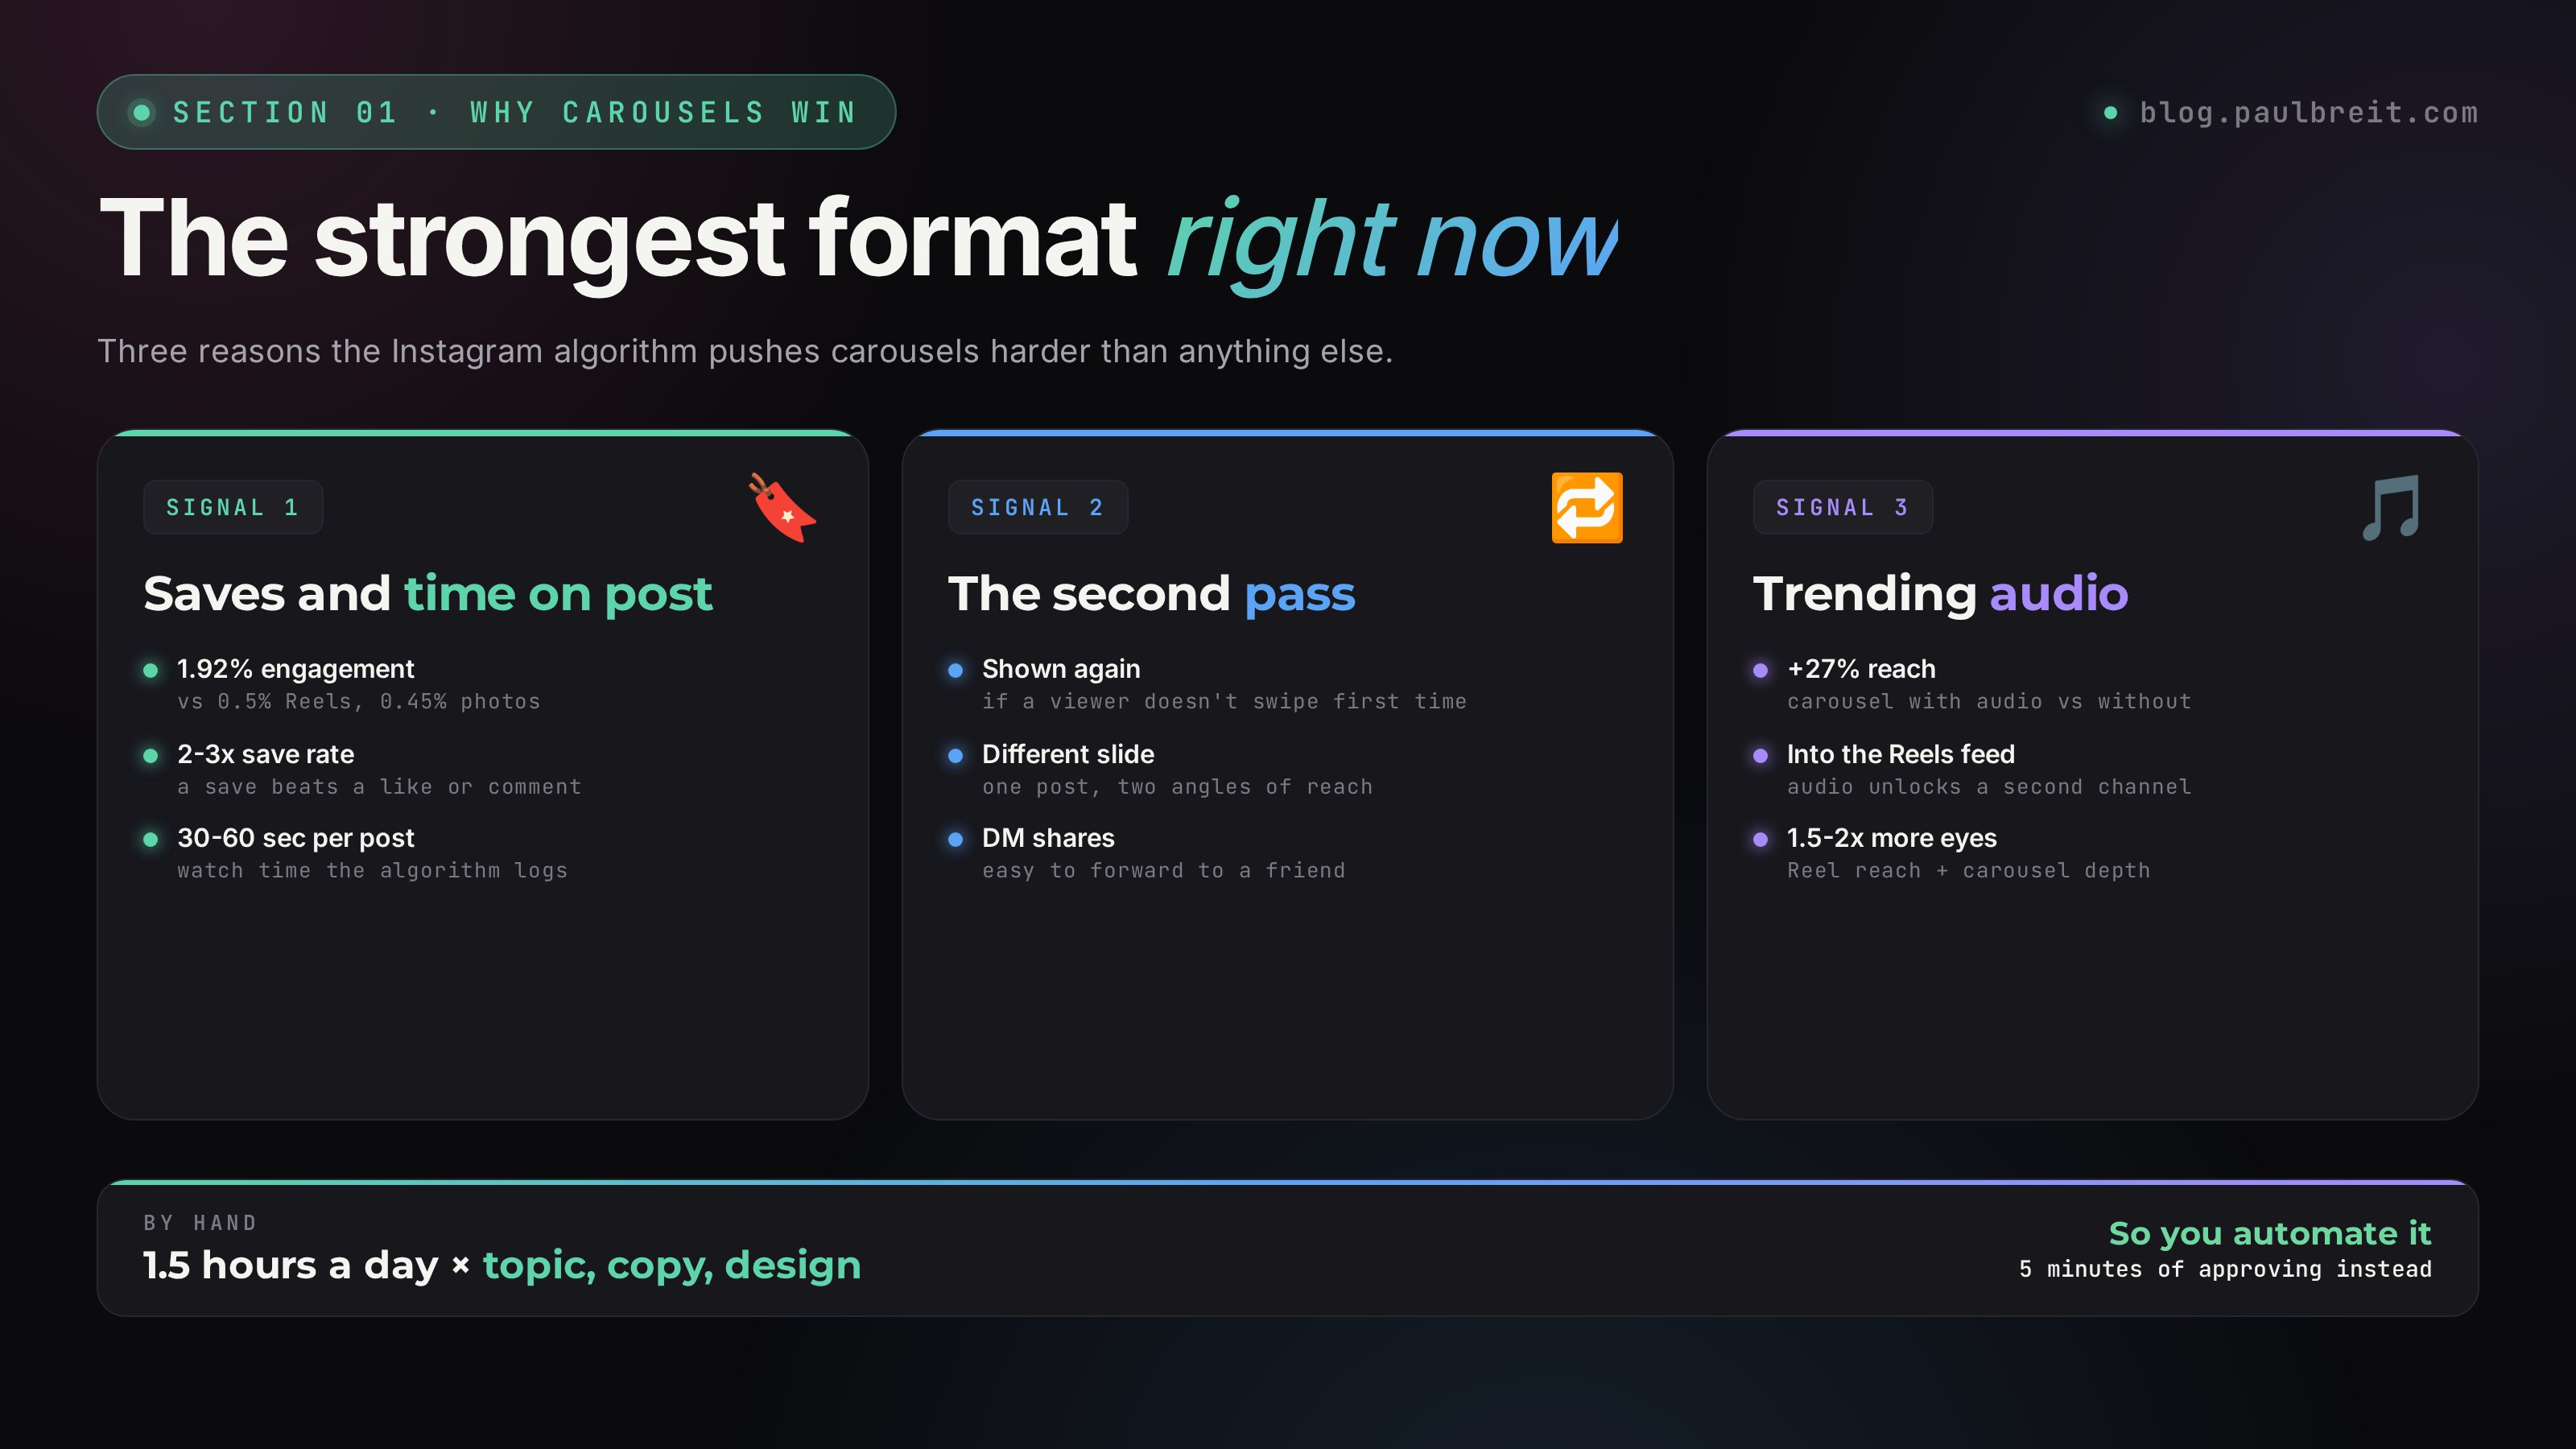
Task: Click the Saves and time on post heading
Action: point(428,594)
